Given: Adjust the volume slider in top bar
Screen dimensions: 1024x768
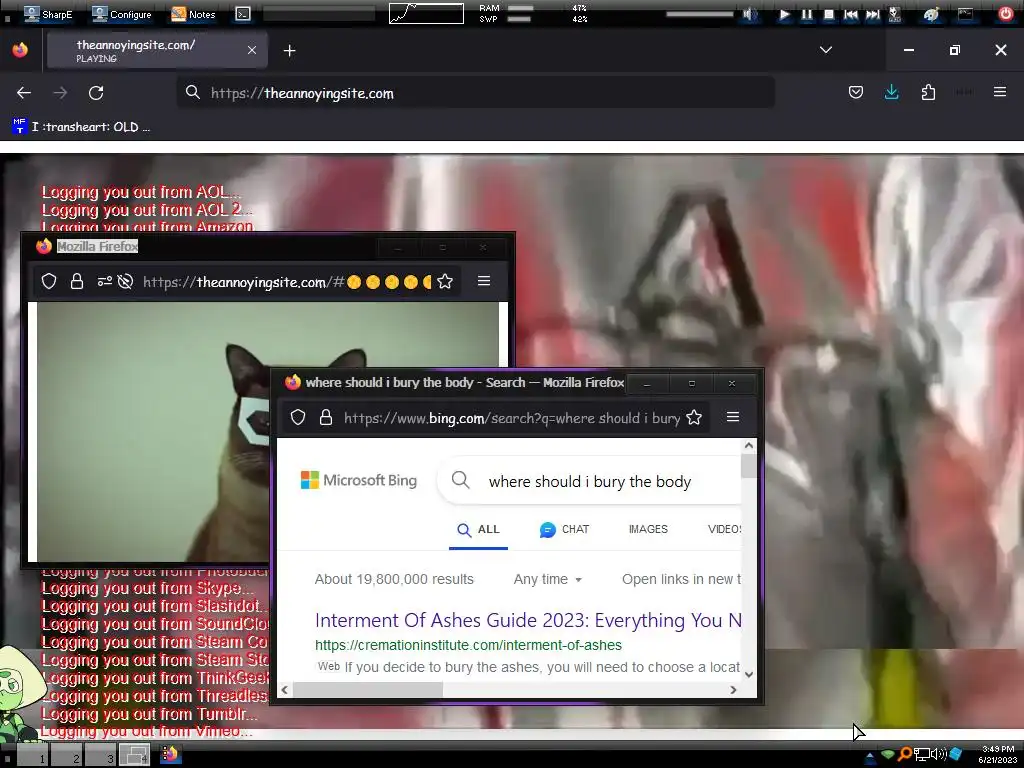Looking at the screenshot, I should click(699, 14).
